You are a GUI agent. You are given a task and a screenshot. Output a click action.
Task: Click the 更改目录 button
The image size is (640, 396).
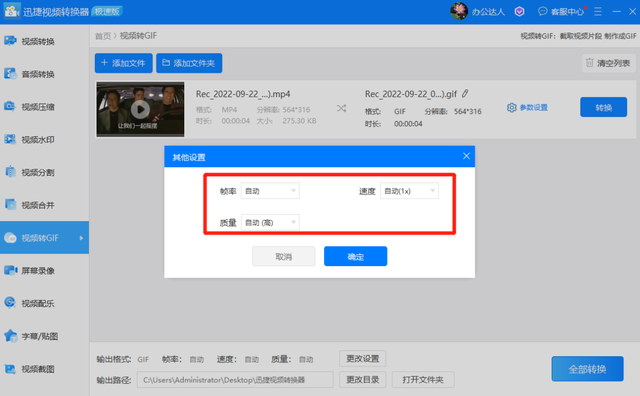(362, 380)
